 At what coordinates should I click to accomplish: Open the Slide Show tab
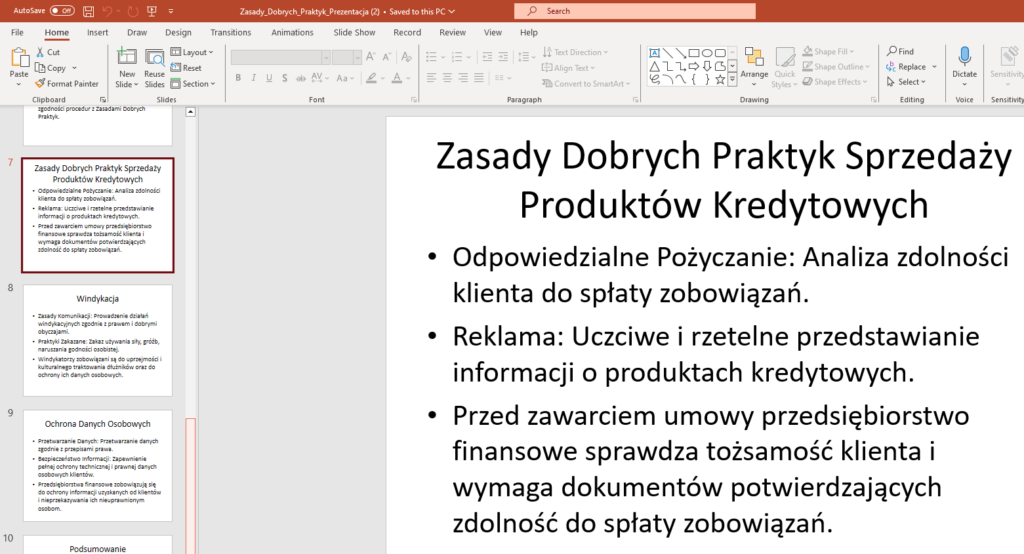pyautogui.click(x=354, y=32)
